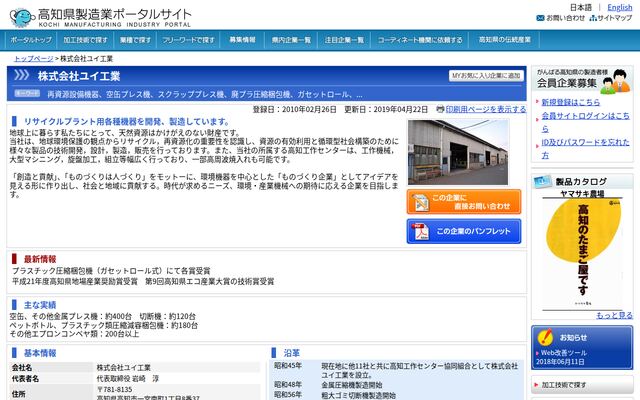The height and width of the screenshot is (400, 640).
Task: Click the お知らせ exclamation icon
Action: [x=545, y=337]
